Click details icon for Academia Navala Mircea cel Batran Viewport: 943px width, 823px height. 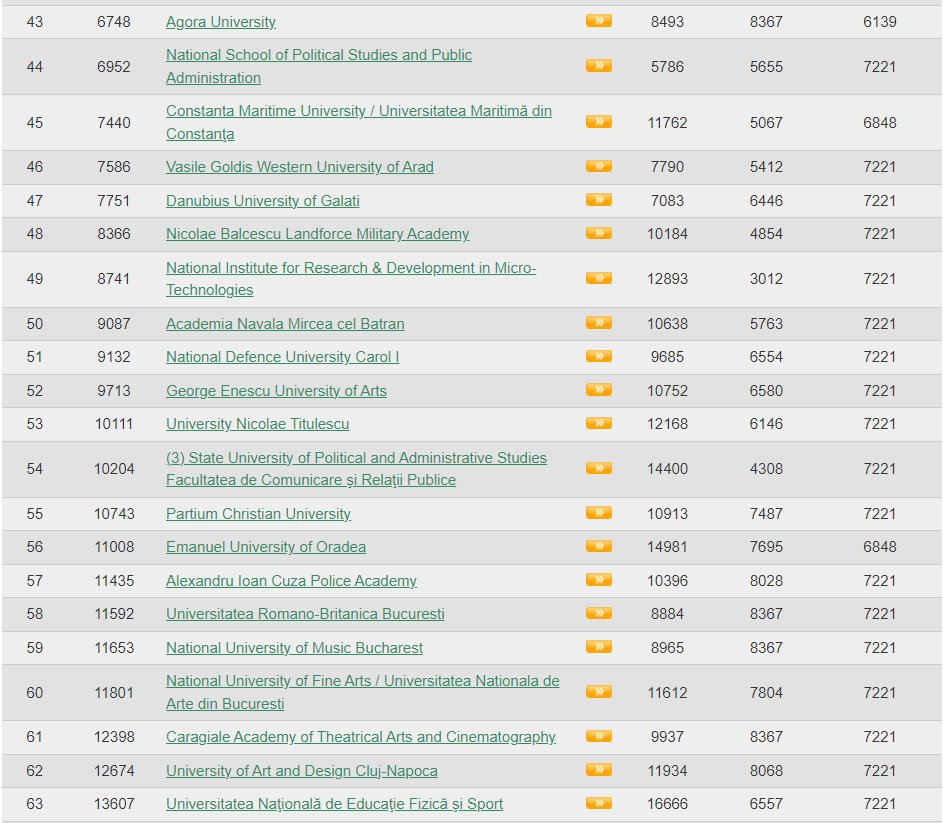598,322
